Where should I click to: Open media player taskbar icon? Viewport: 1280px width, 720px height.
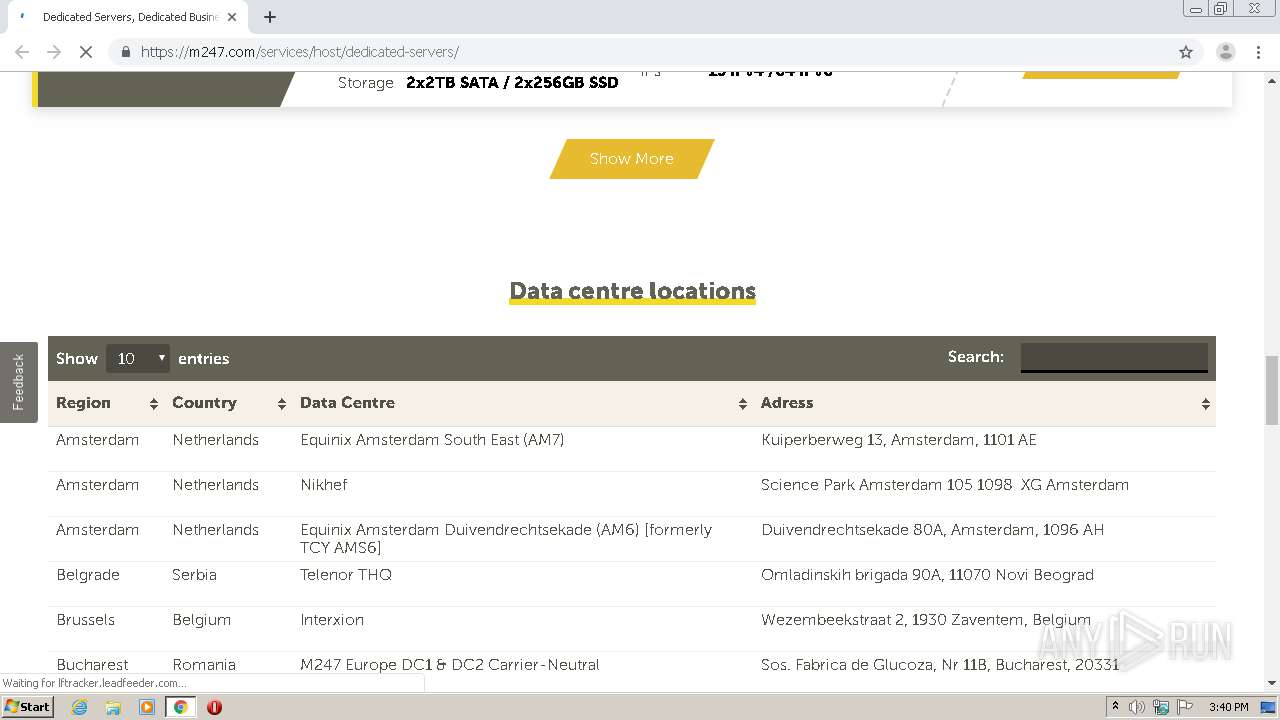[147, 707]
